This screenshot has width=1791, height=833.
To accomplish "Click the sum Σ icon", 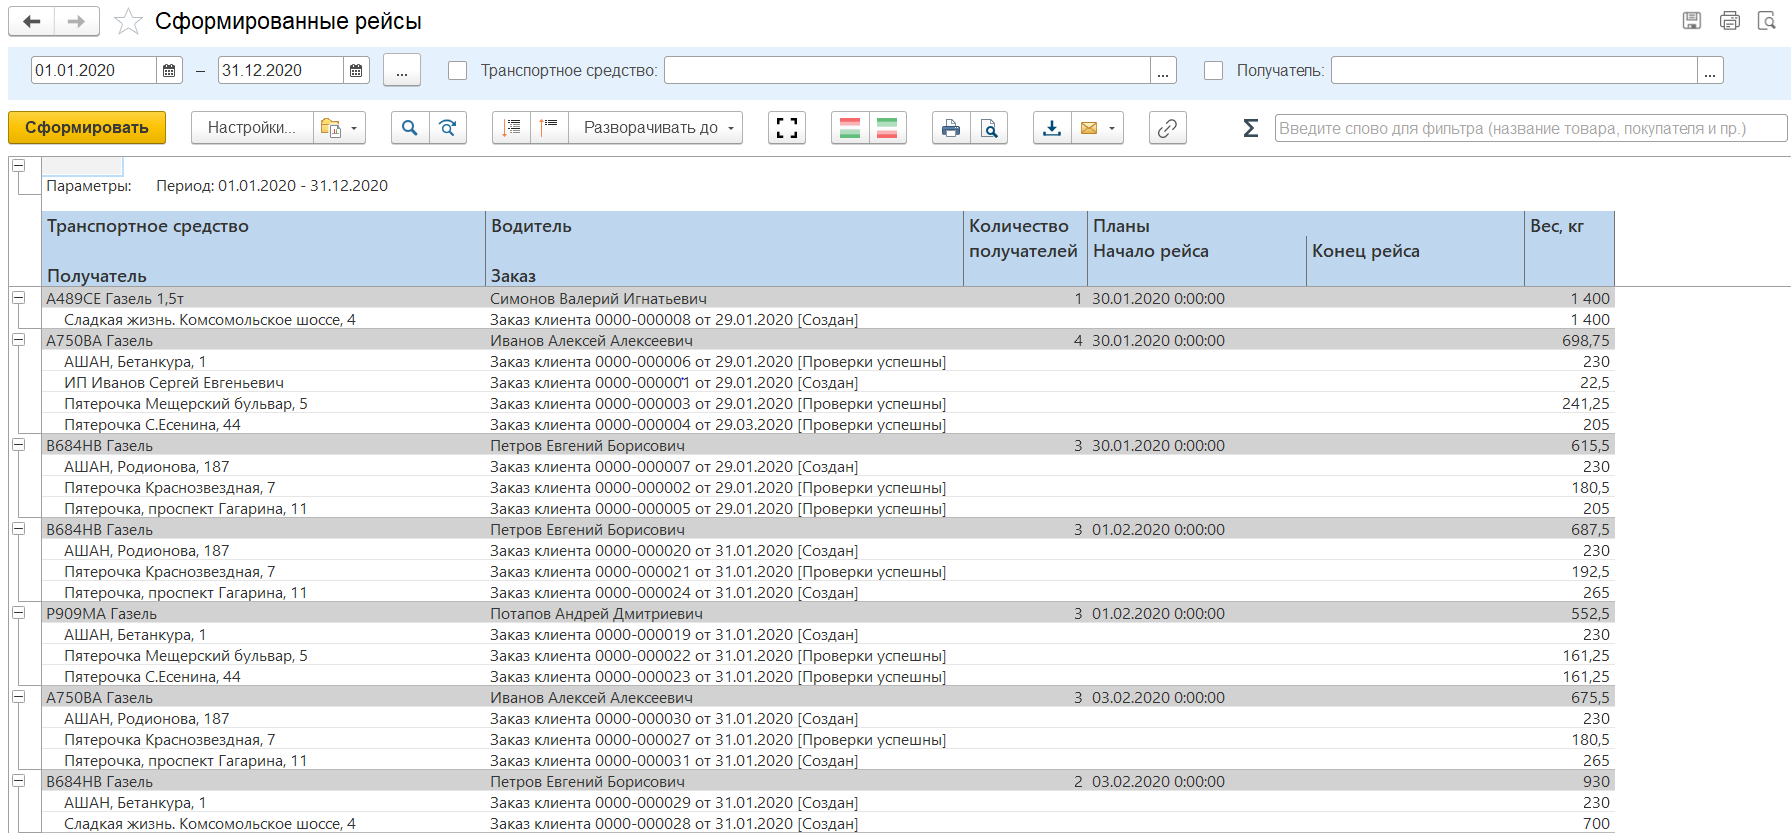I will pyautogui.click(x=1250, y=128).
